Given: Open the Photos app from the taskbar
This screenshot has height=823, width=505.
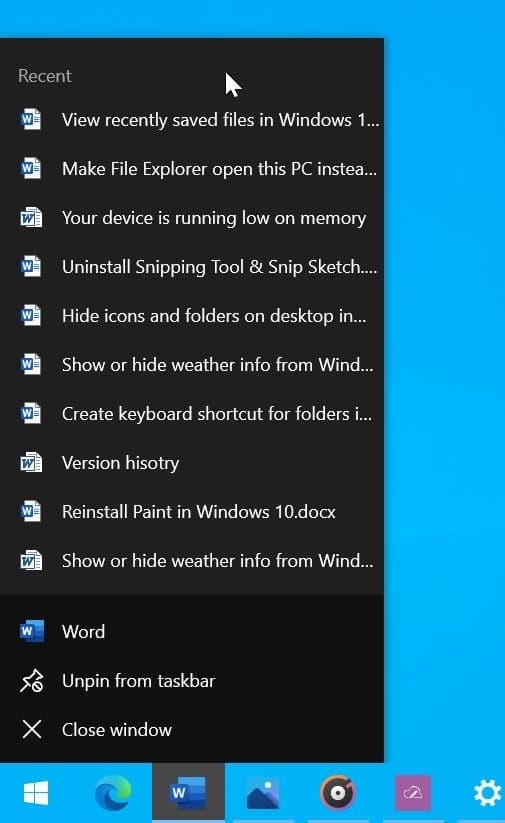Looking at the screenshot, I should 263,793.
